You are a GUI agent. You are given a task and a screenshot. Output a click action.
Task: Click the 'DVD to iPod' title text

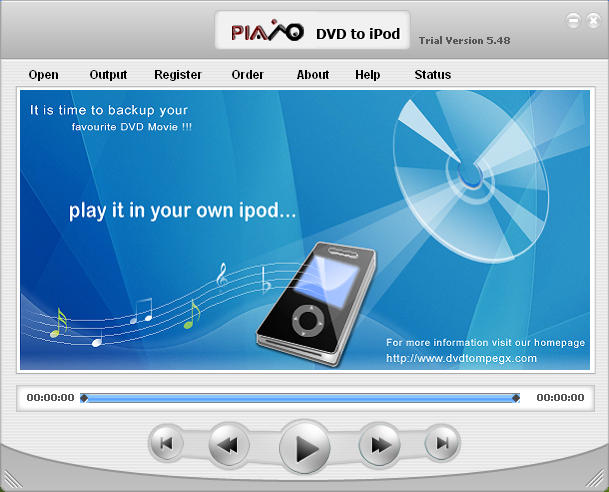click(x=358, y=34)
